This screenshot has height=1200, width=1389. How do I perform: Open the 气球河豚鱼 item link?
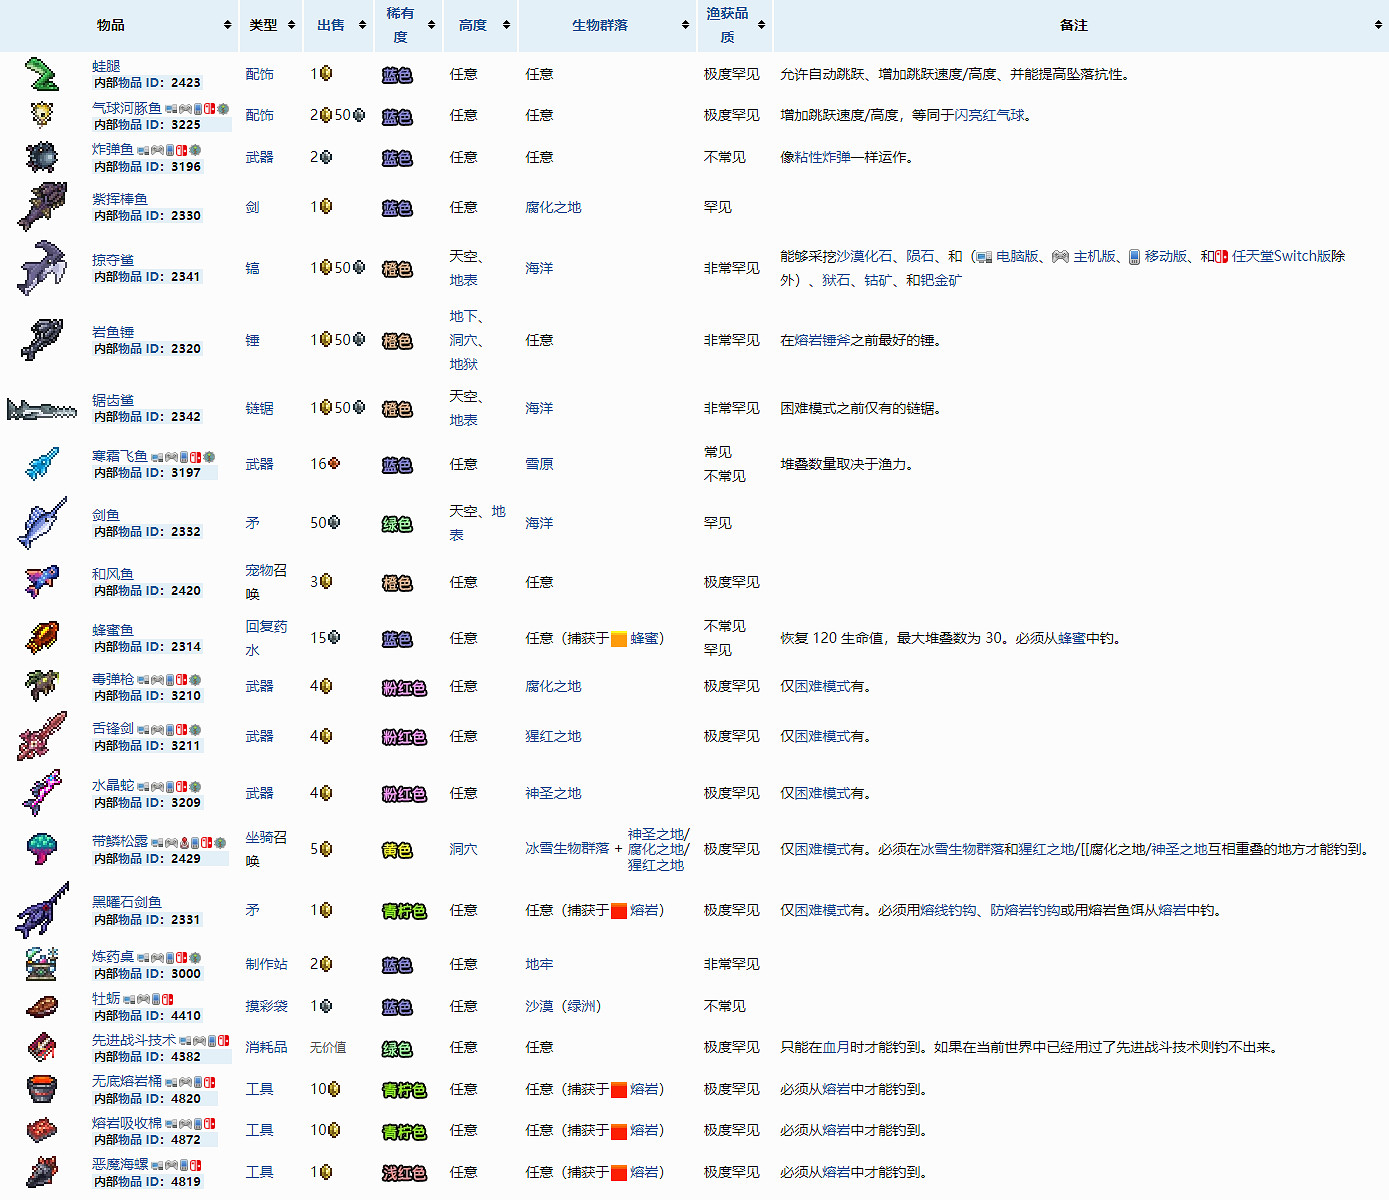[126, 108]
